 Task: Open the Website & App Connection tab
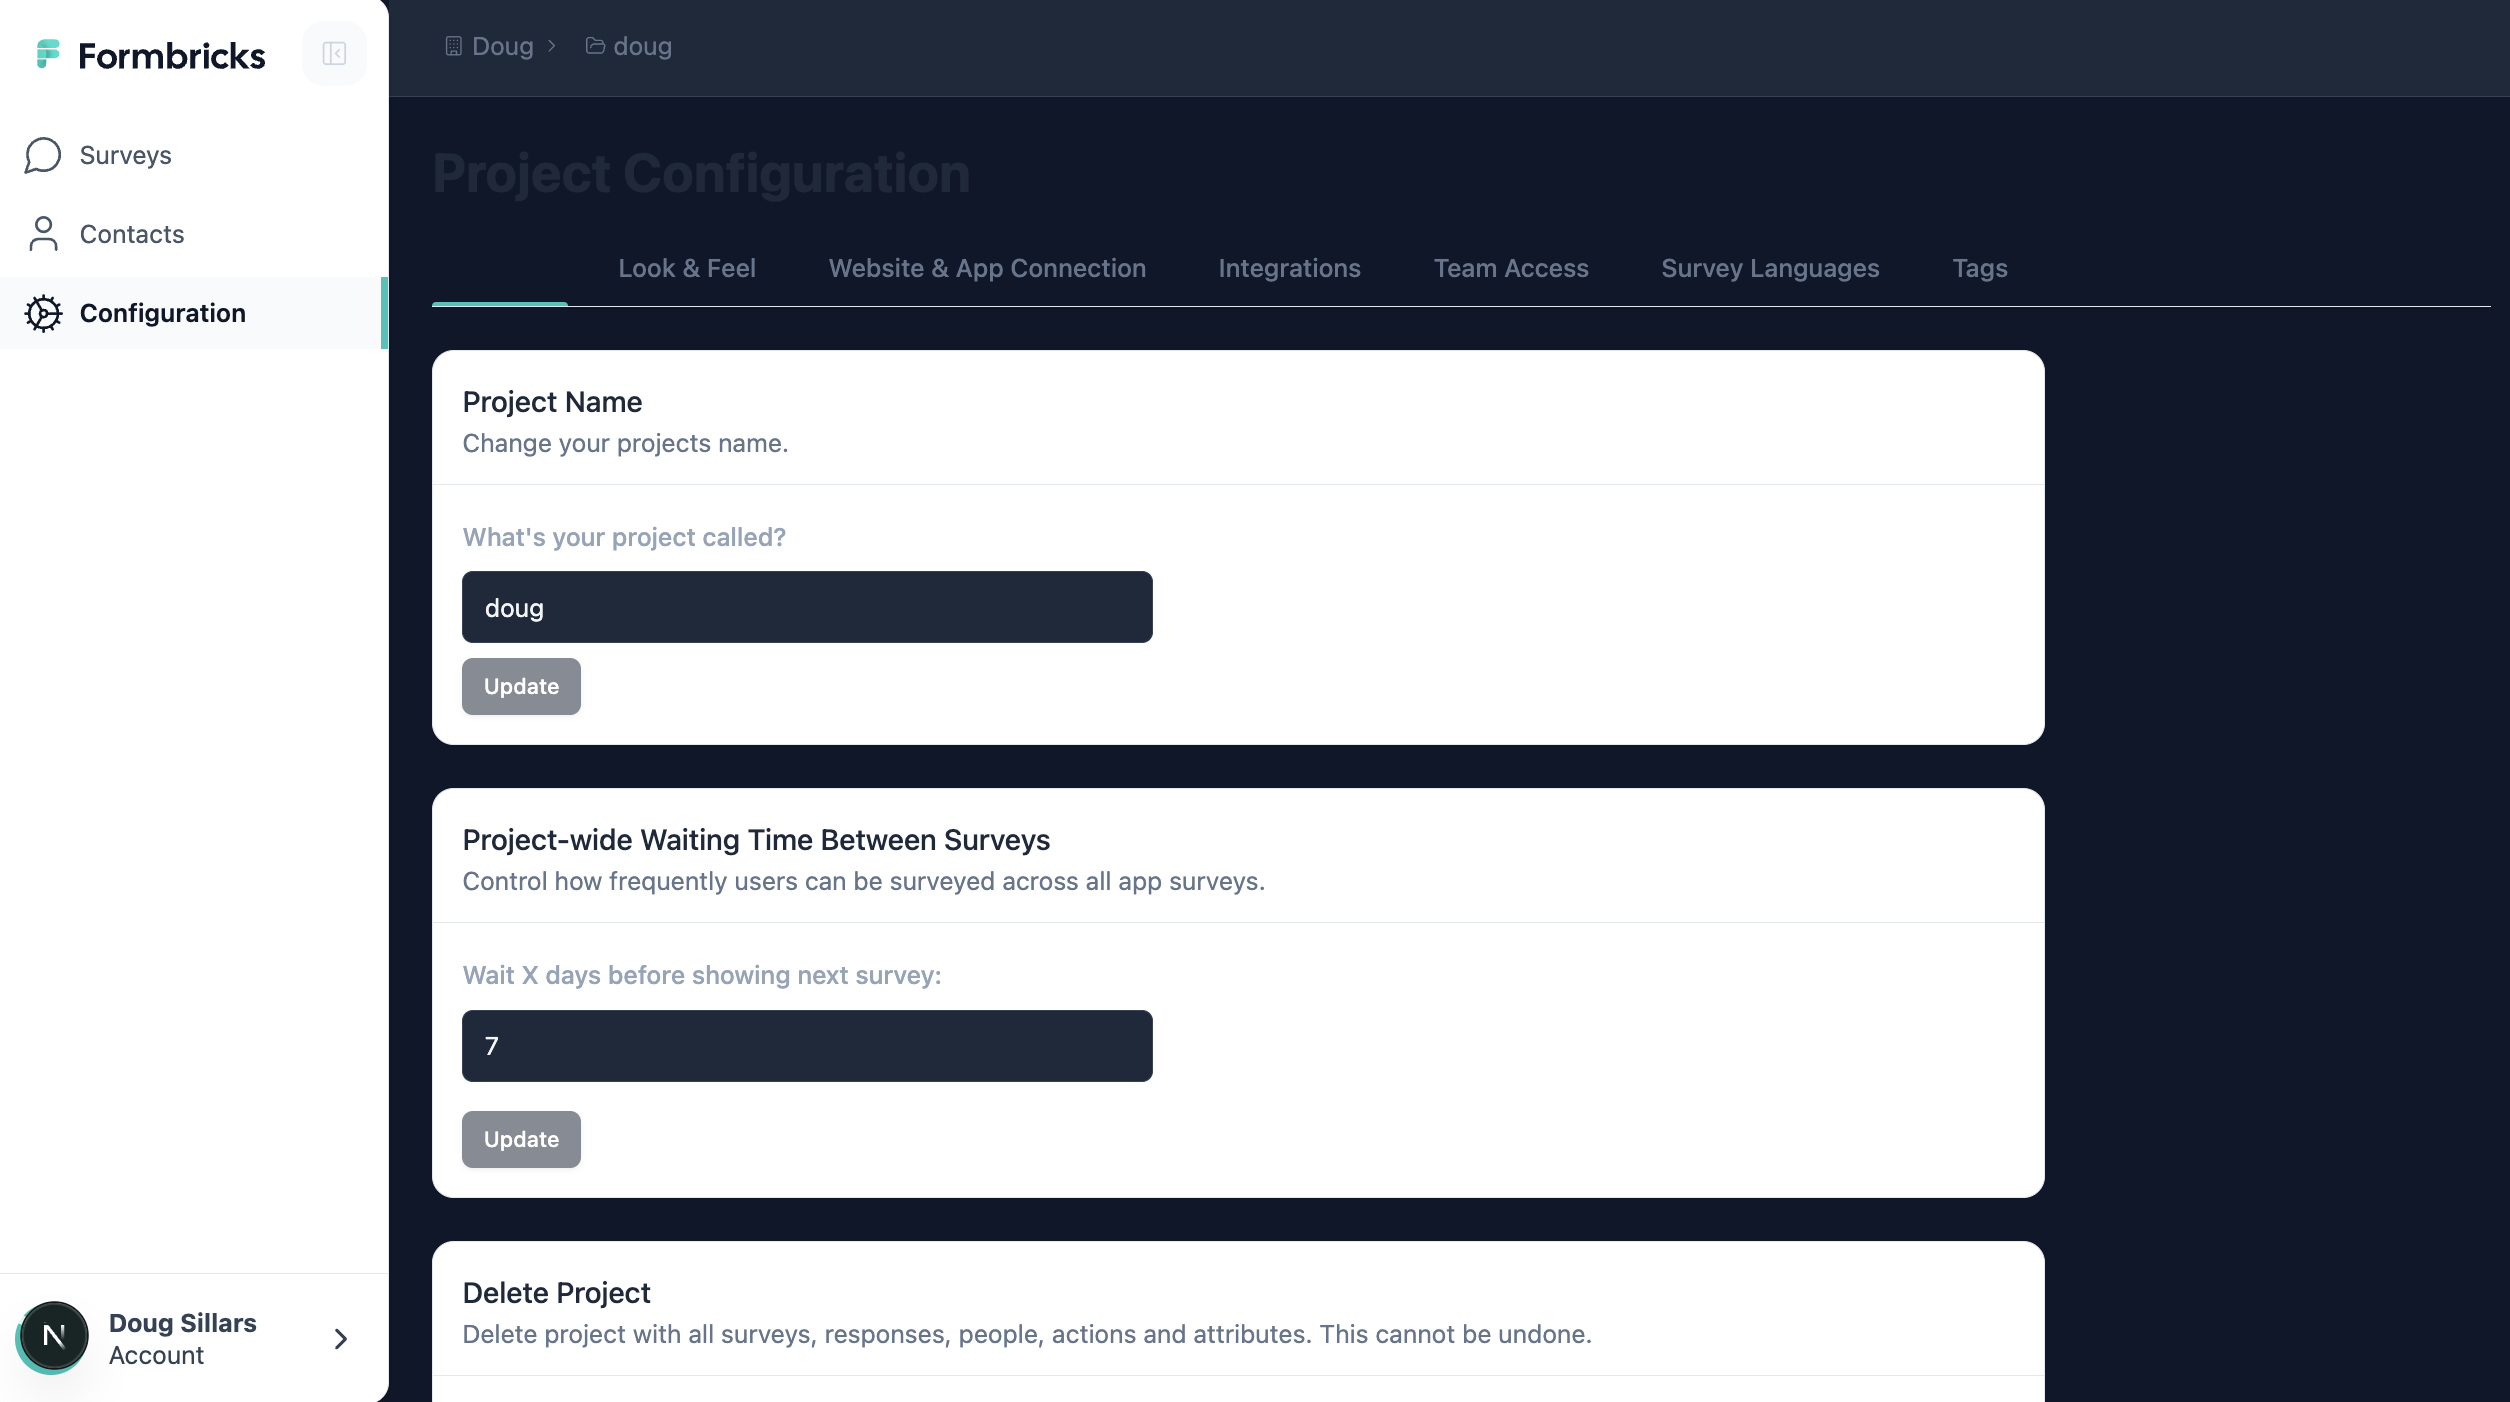pos(986,268)
